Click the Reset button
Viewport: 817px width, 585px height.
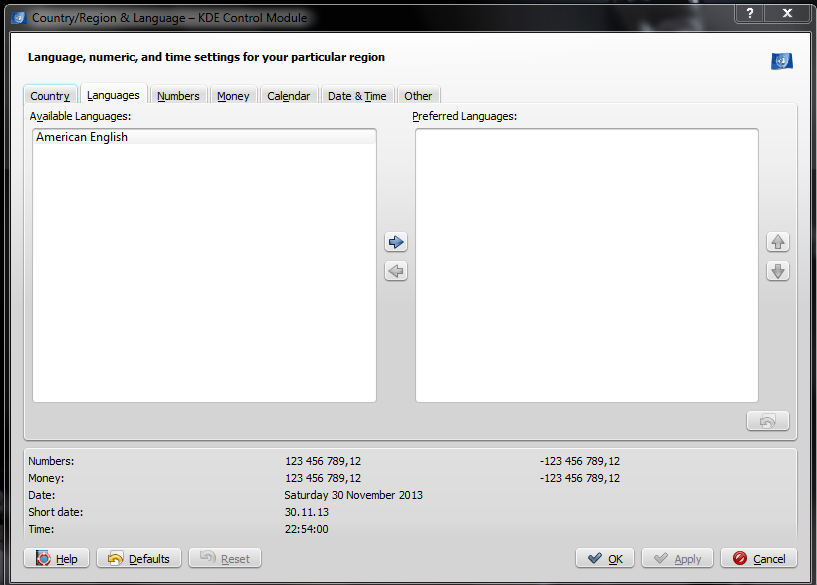click(x=225, y=558)
